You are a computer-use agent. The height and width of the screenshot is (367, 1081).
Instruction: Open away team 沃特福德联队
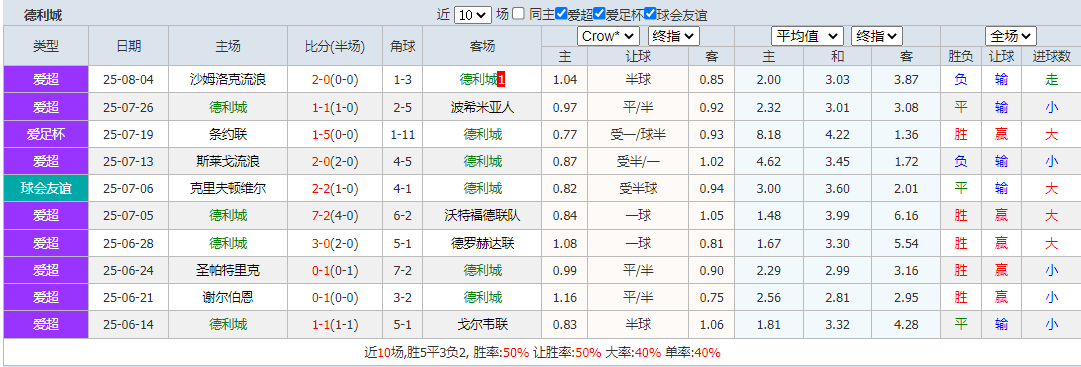[482, 216]
